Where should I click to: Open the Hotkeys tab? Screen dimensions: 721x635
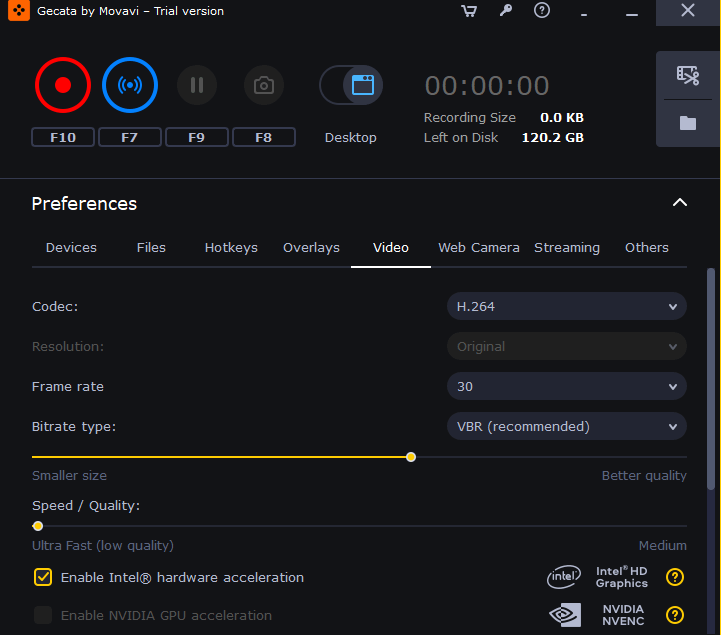231,248
